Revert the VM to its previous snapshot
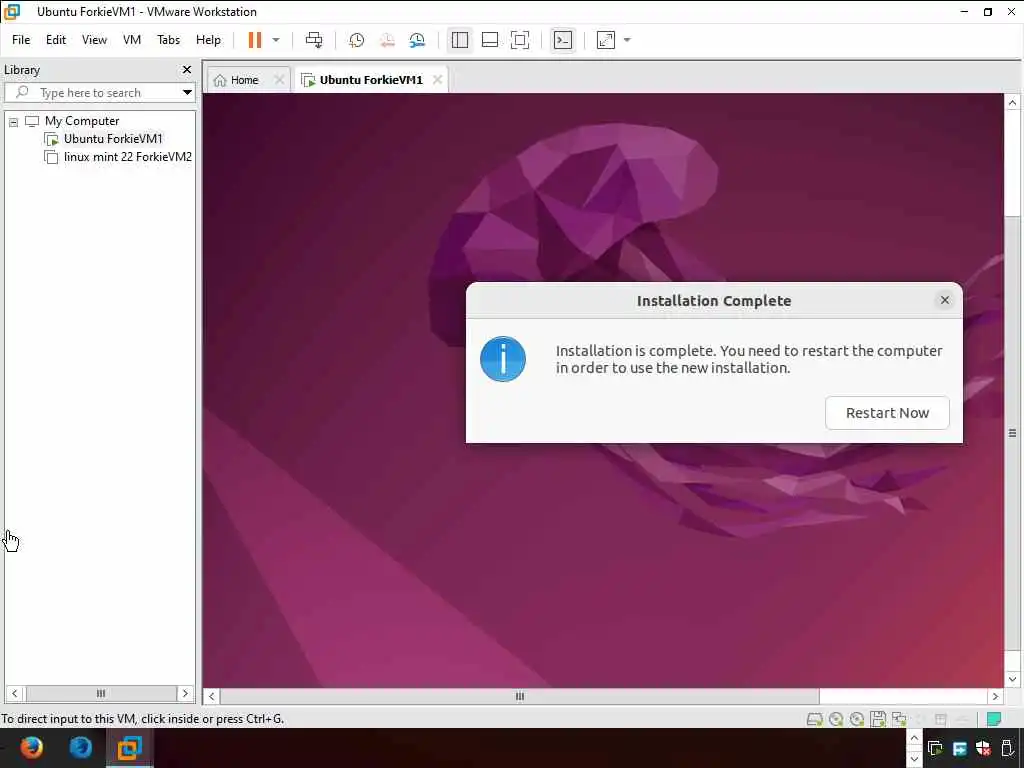 pos(387,40)
